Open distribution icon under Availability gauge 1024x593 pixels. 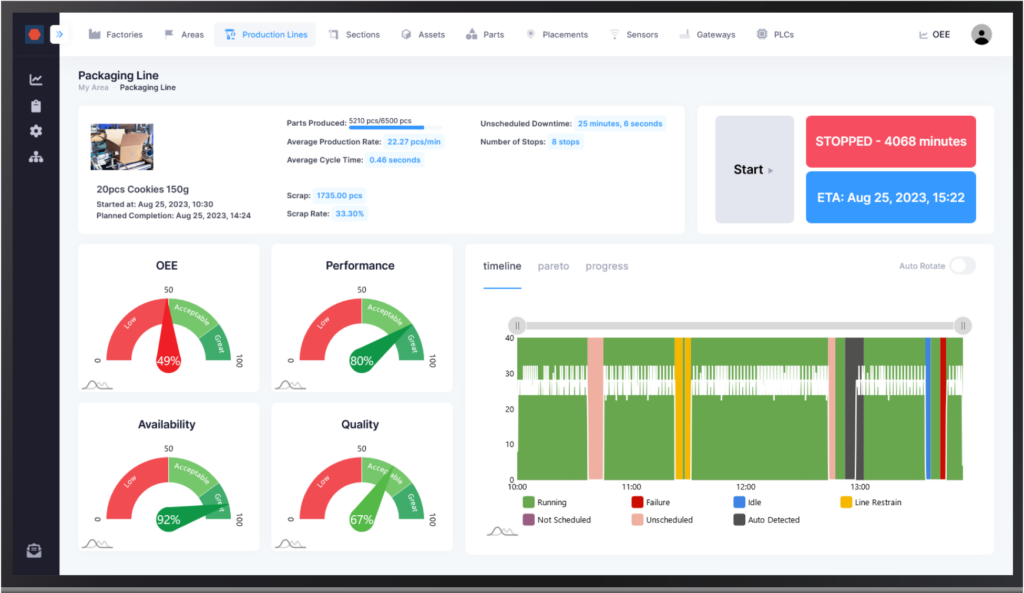tap(97, 544)
